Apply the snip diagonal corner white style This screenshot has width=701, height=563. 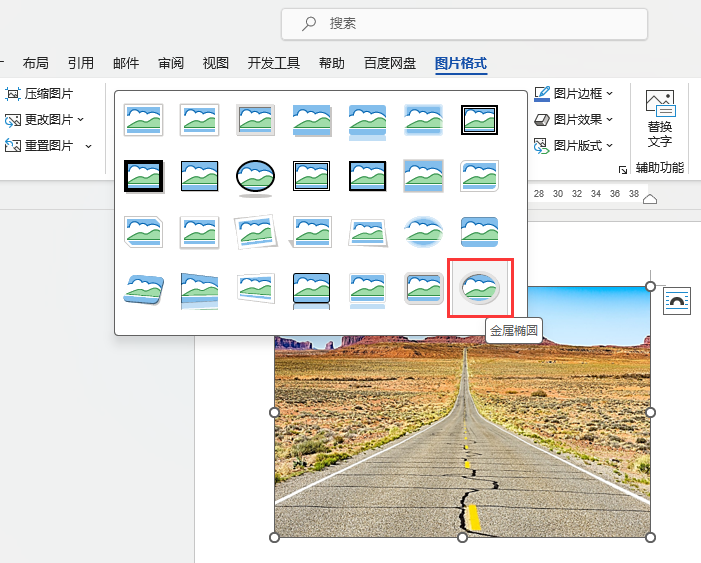point(144,232)
